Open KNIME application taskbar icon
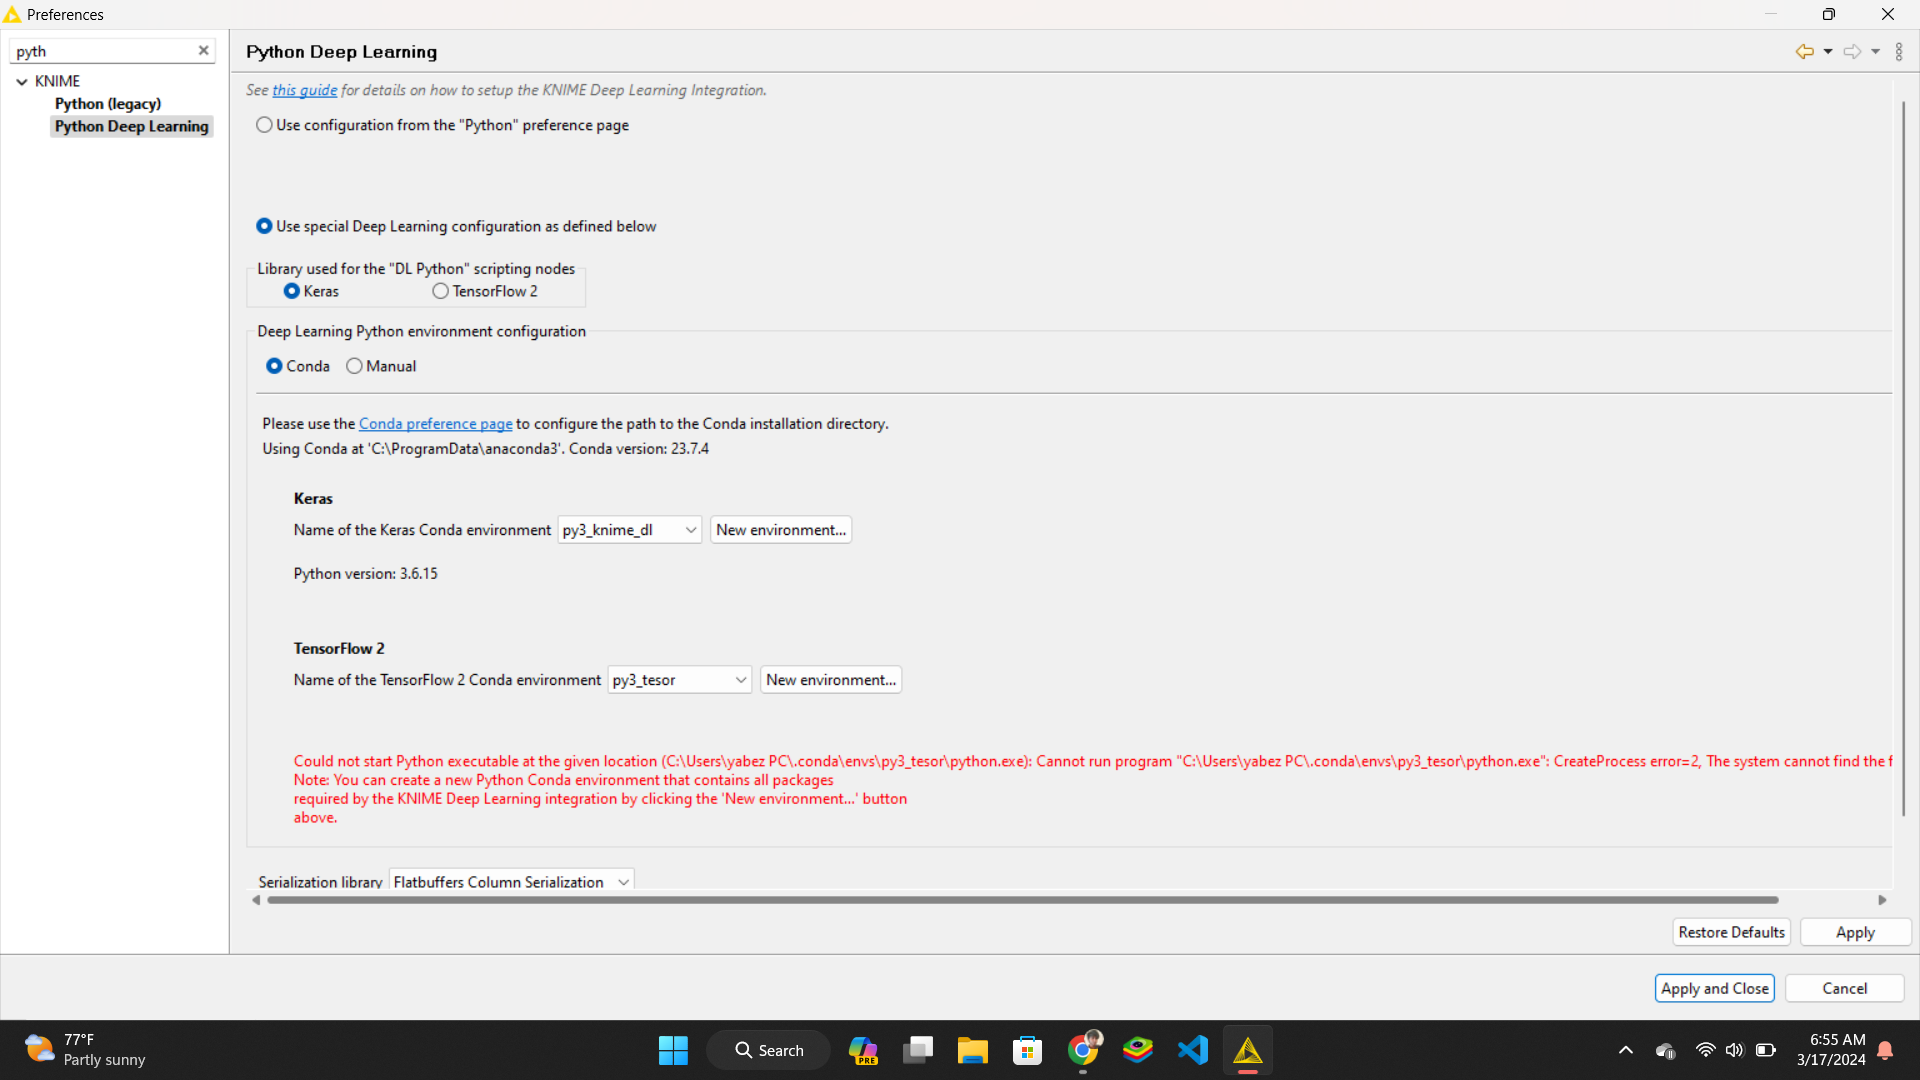 [1248, 1050]
